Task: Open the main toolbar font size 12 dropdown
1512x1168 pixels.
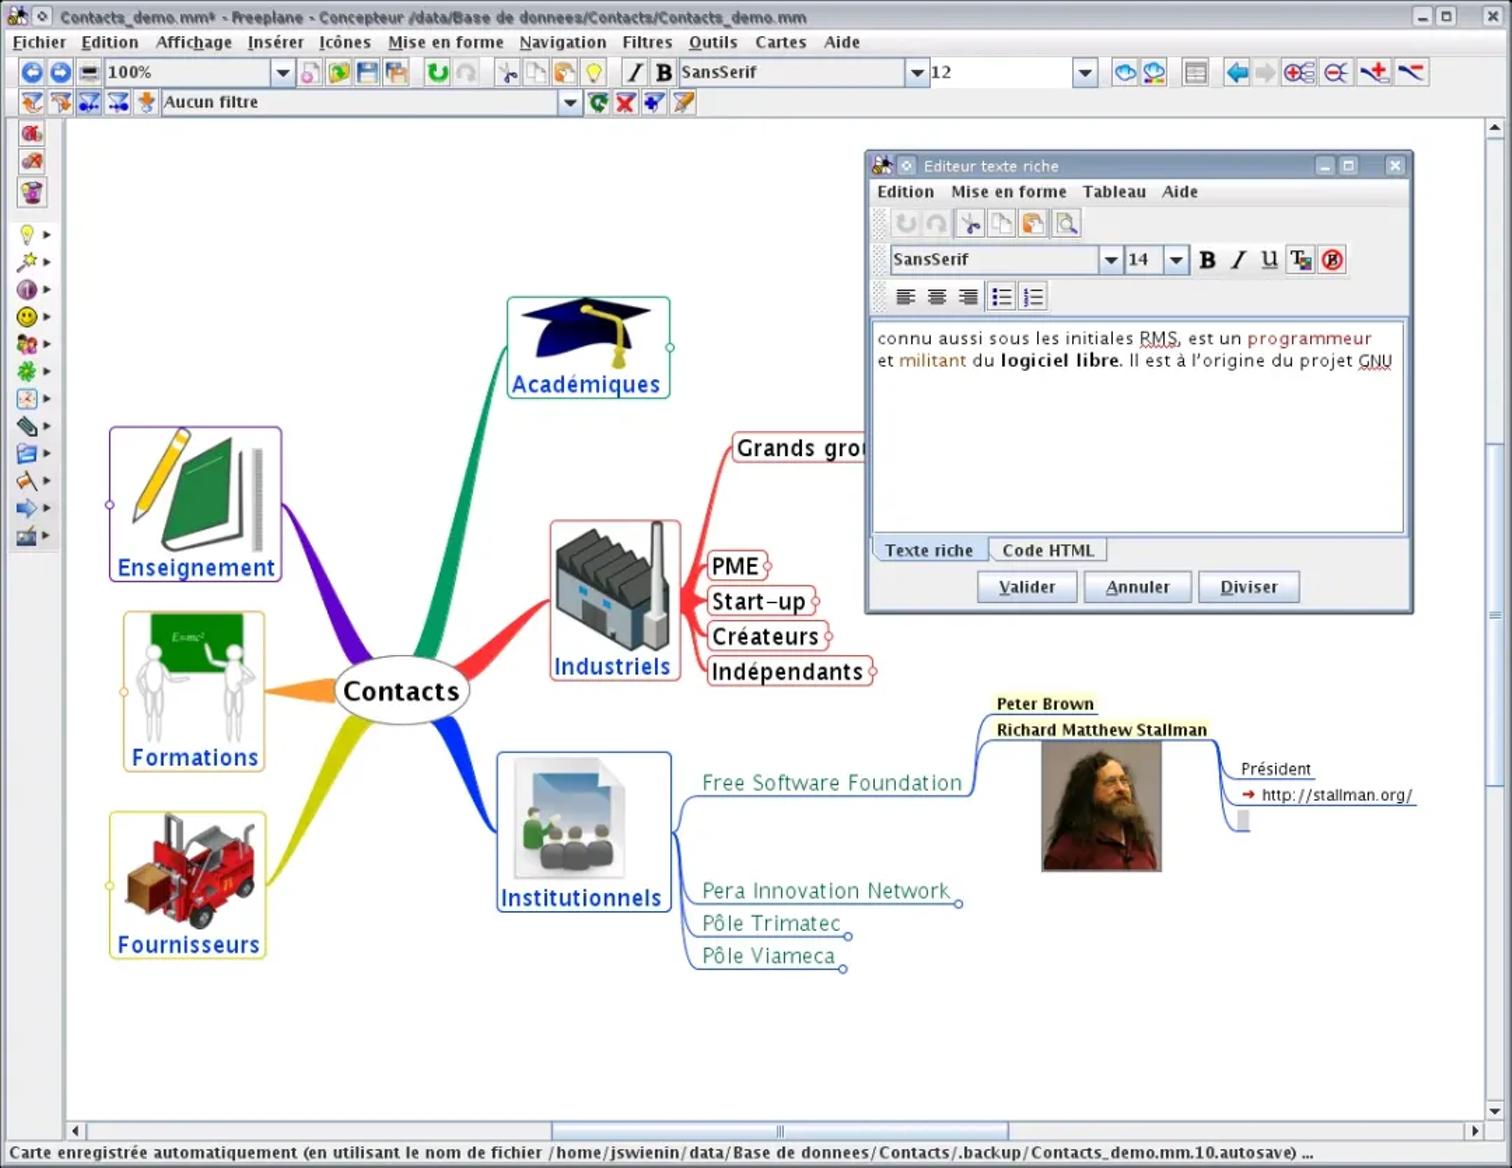Action: [1085, 72]
